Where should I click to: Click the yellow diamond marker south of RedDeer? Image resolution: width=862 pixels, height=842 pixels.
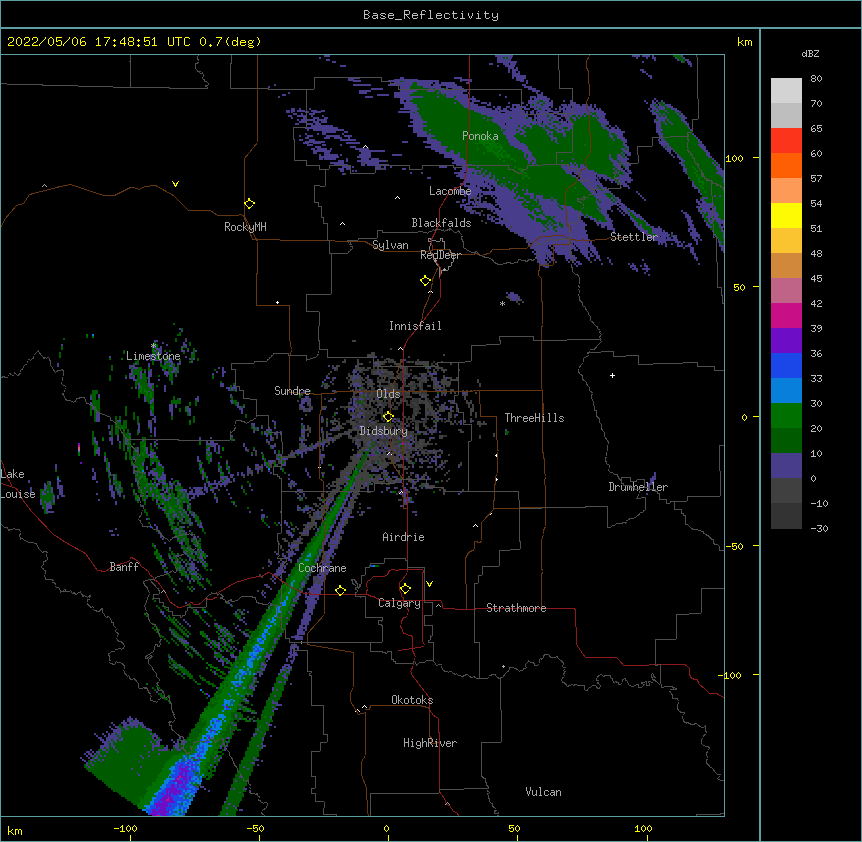426,281
